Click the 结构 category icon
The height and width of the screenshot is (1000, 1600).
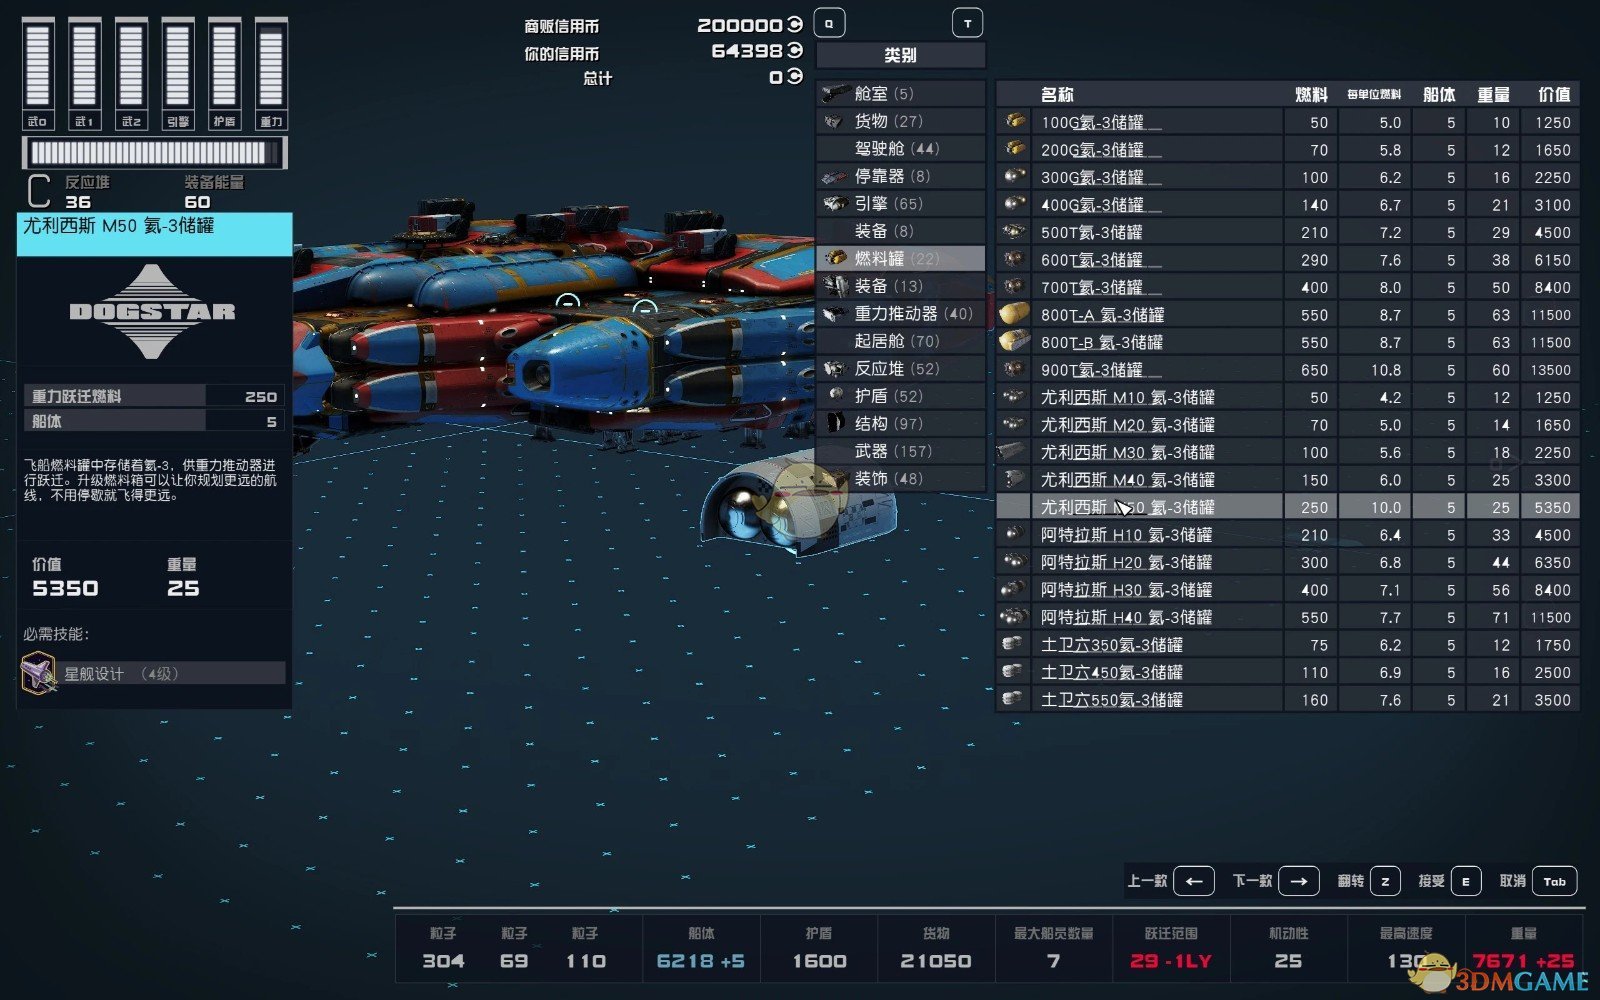835,423
